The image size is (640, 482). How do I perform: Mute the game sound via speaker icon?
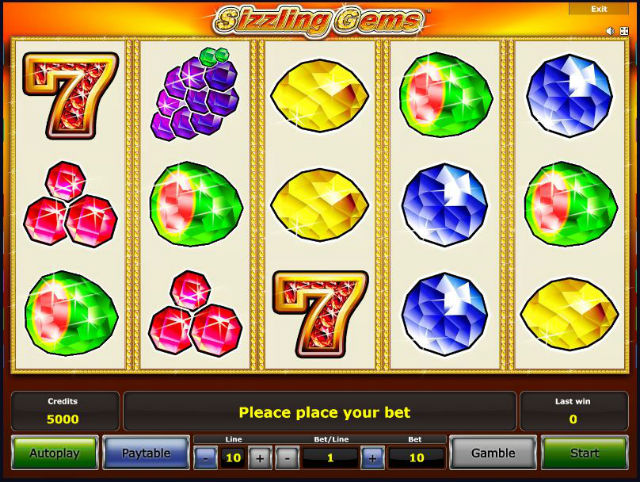[611, 31]
